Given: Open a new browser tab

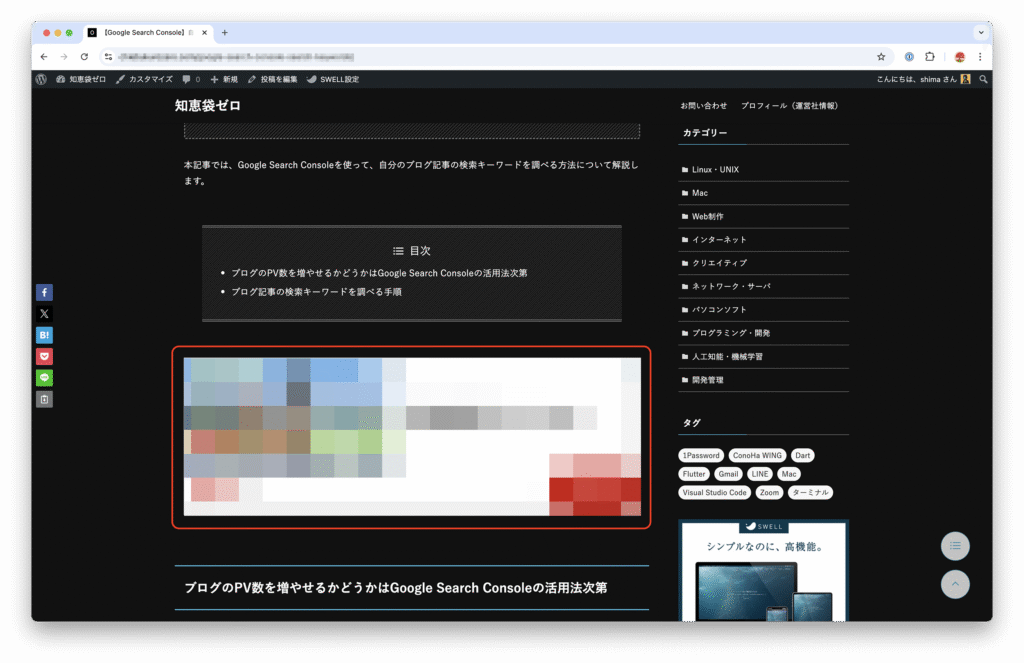Looking at the screenshot, I should click(225, 33).
